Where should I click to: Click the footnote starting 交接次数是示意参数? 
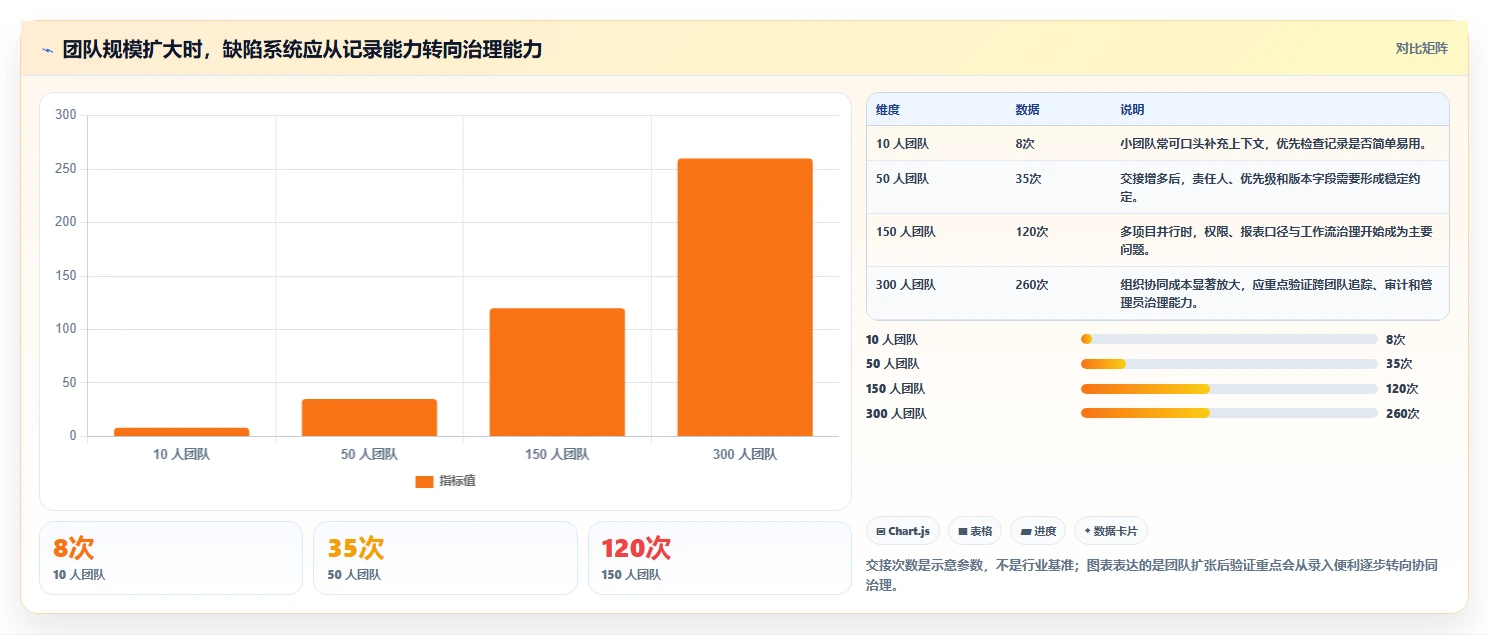coord(1152,575)
